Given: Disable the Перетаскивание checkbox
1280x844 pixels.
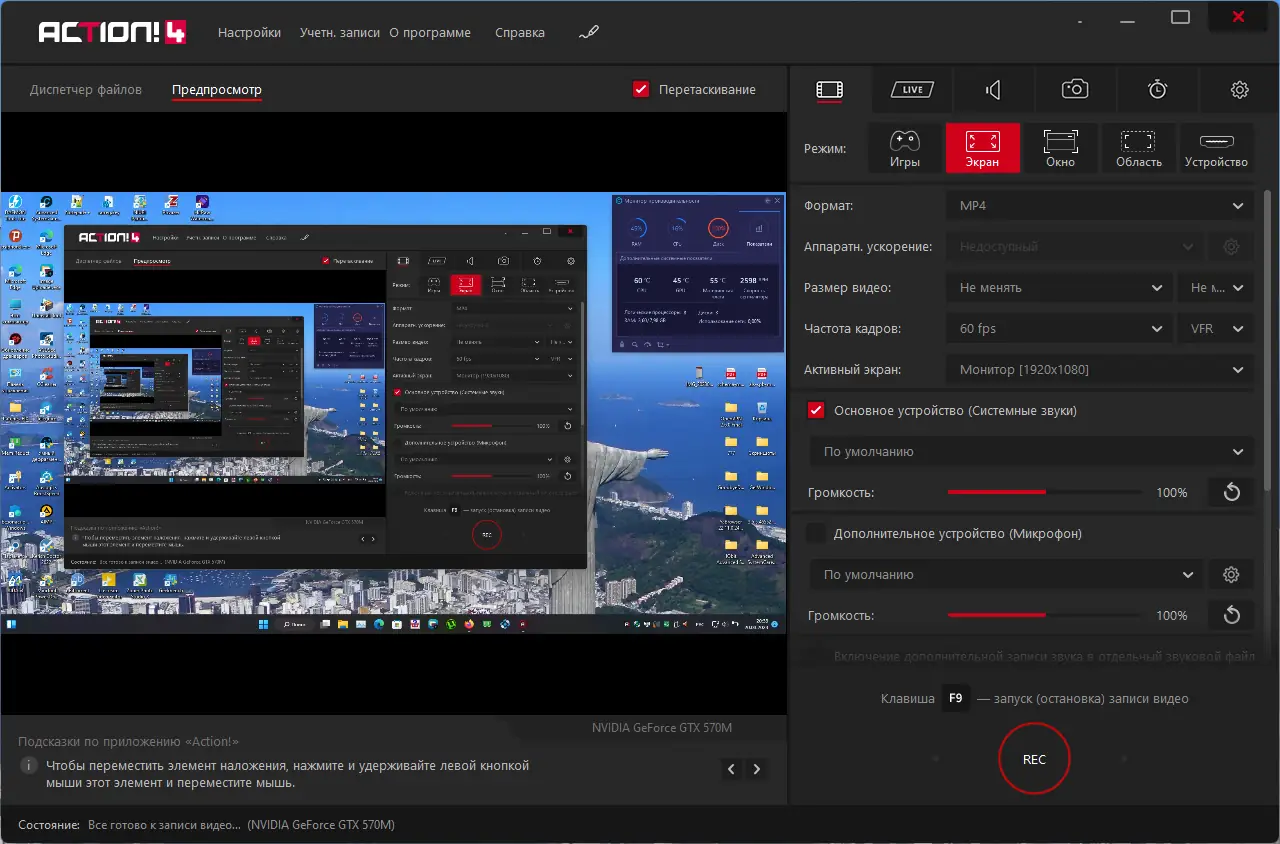Looking at the screenshot, I should 642,89.
